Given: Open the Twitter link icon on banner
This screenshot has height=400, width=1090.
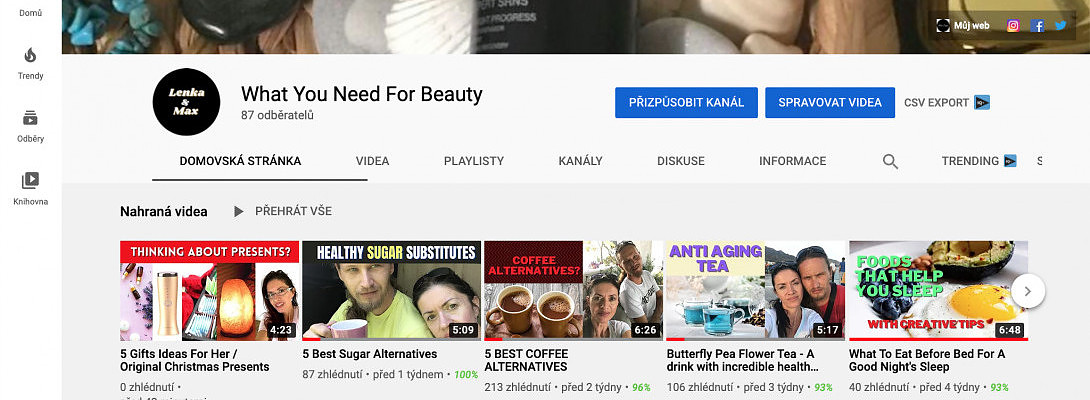Looking at the screenshot, I should [x=1061, y=26].
